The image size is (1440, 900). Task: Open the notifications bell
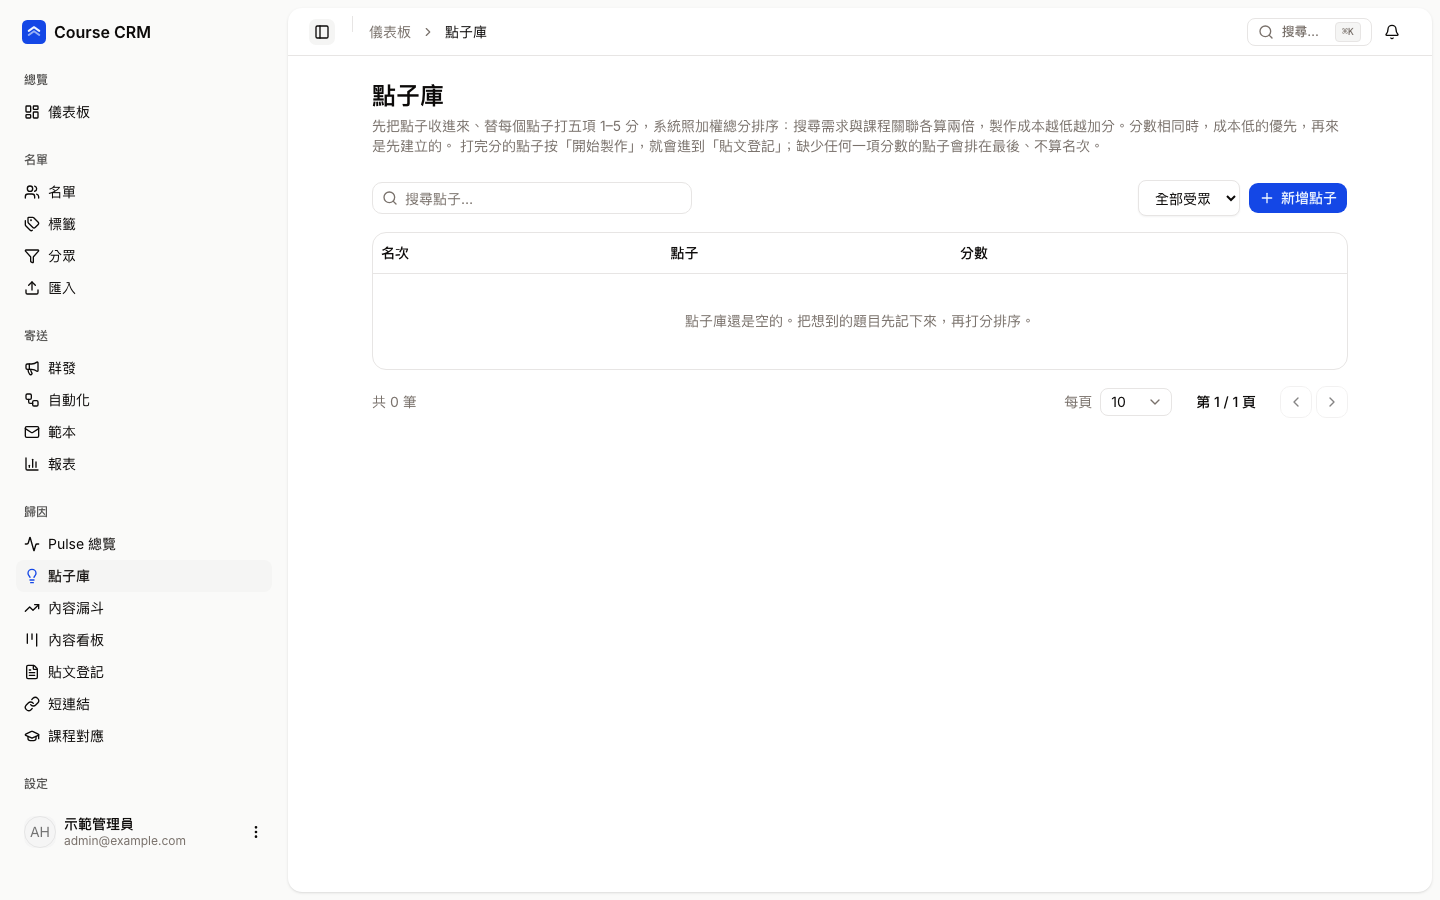tap(1392, 32)
